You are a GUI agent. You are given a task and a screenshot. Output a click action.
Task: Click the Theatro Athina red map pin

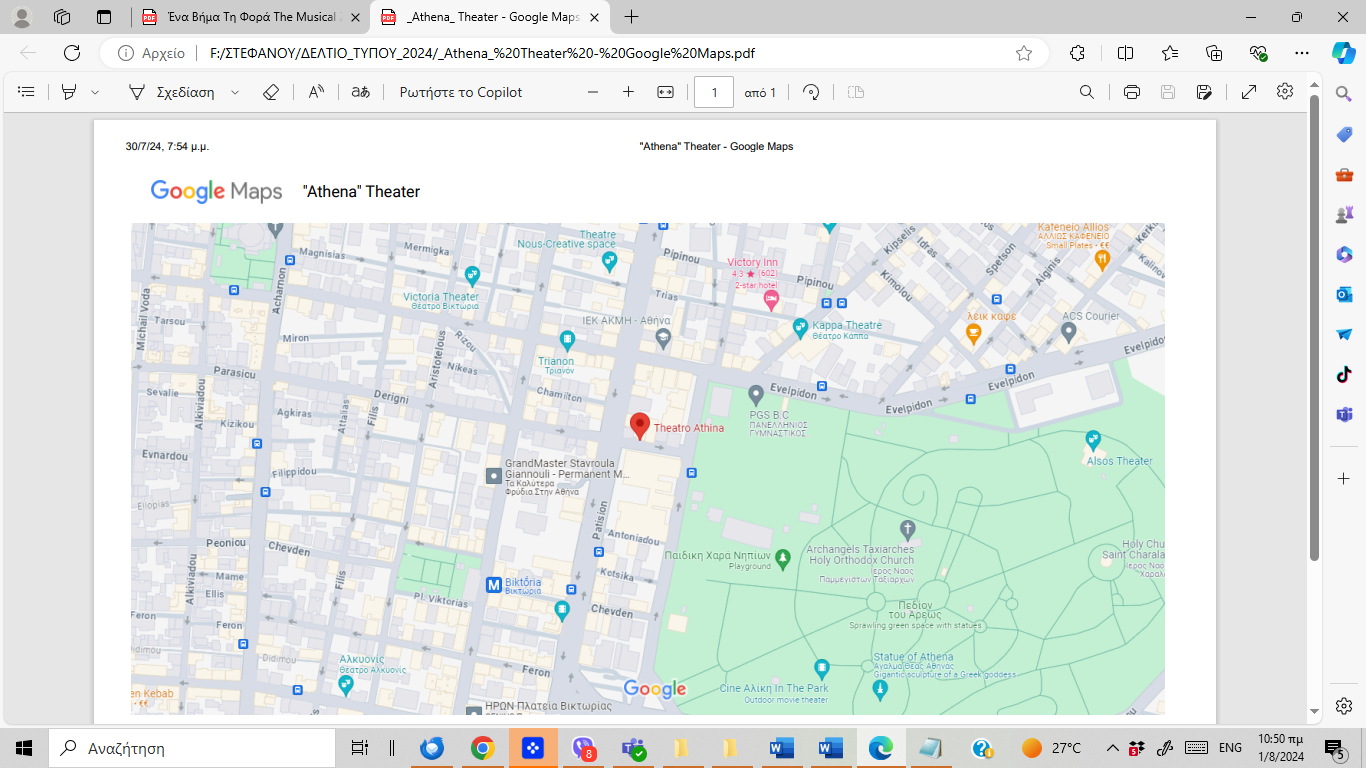tap(640, 426)
